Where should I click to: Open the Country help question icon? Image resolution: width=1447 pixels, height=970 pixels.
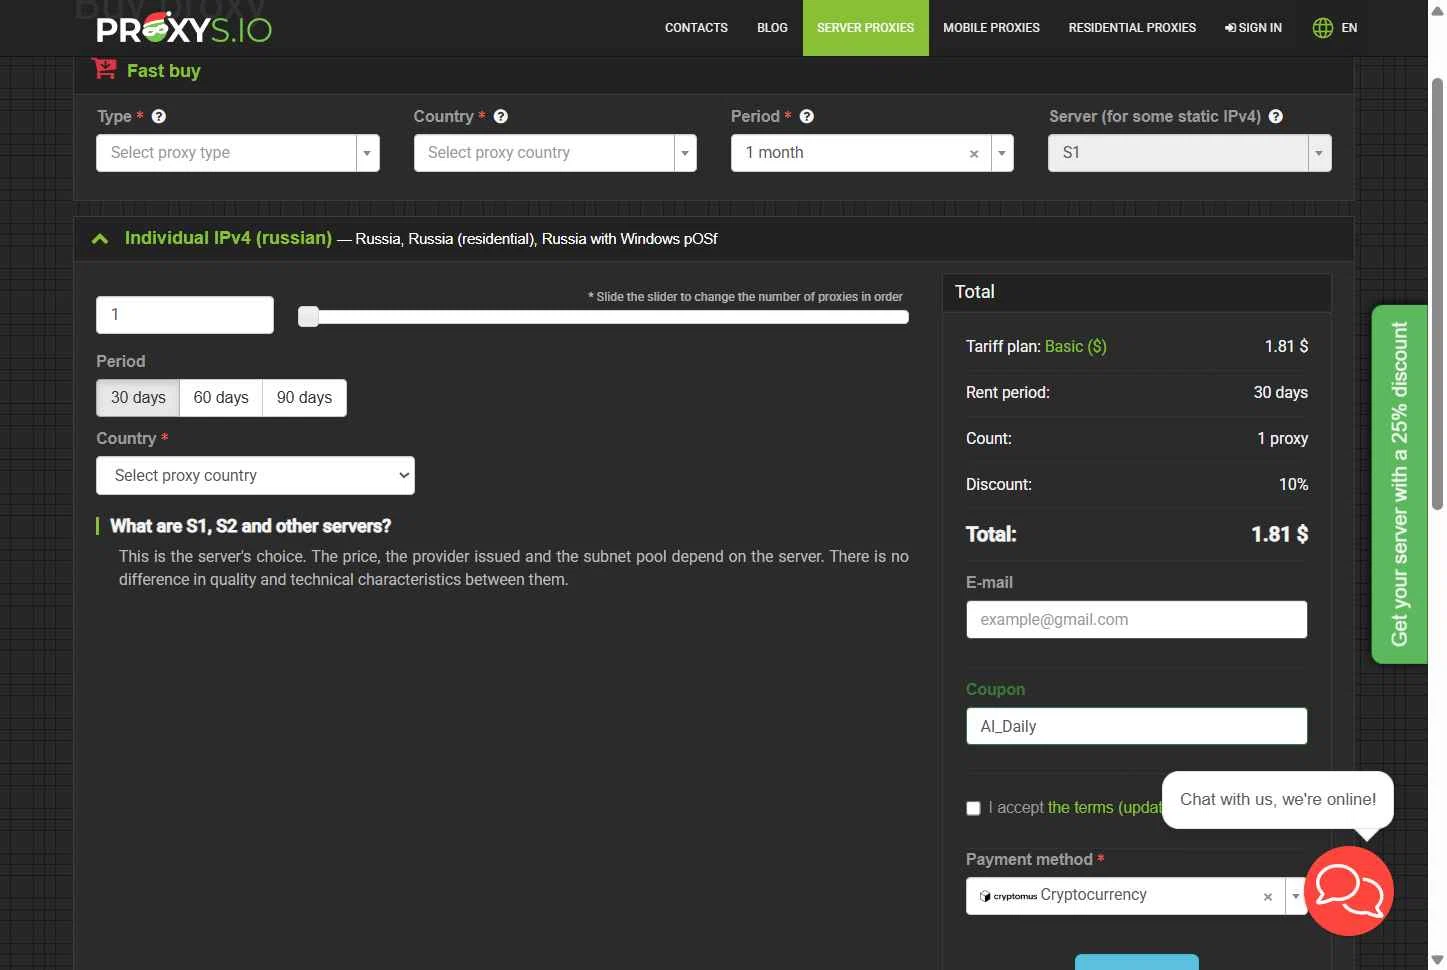click(501, 116)
